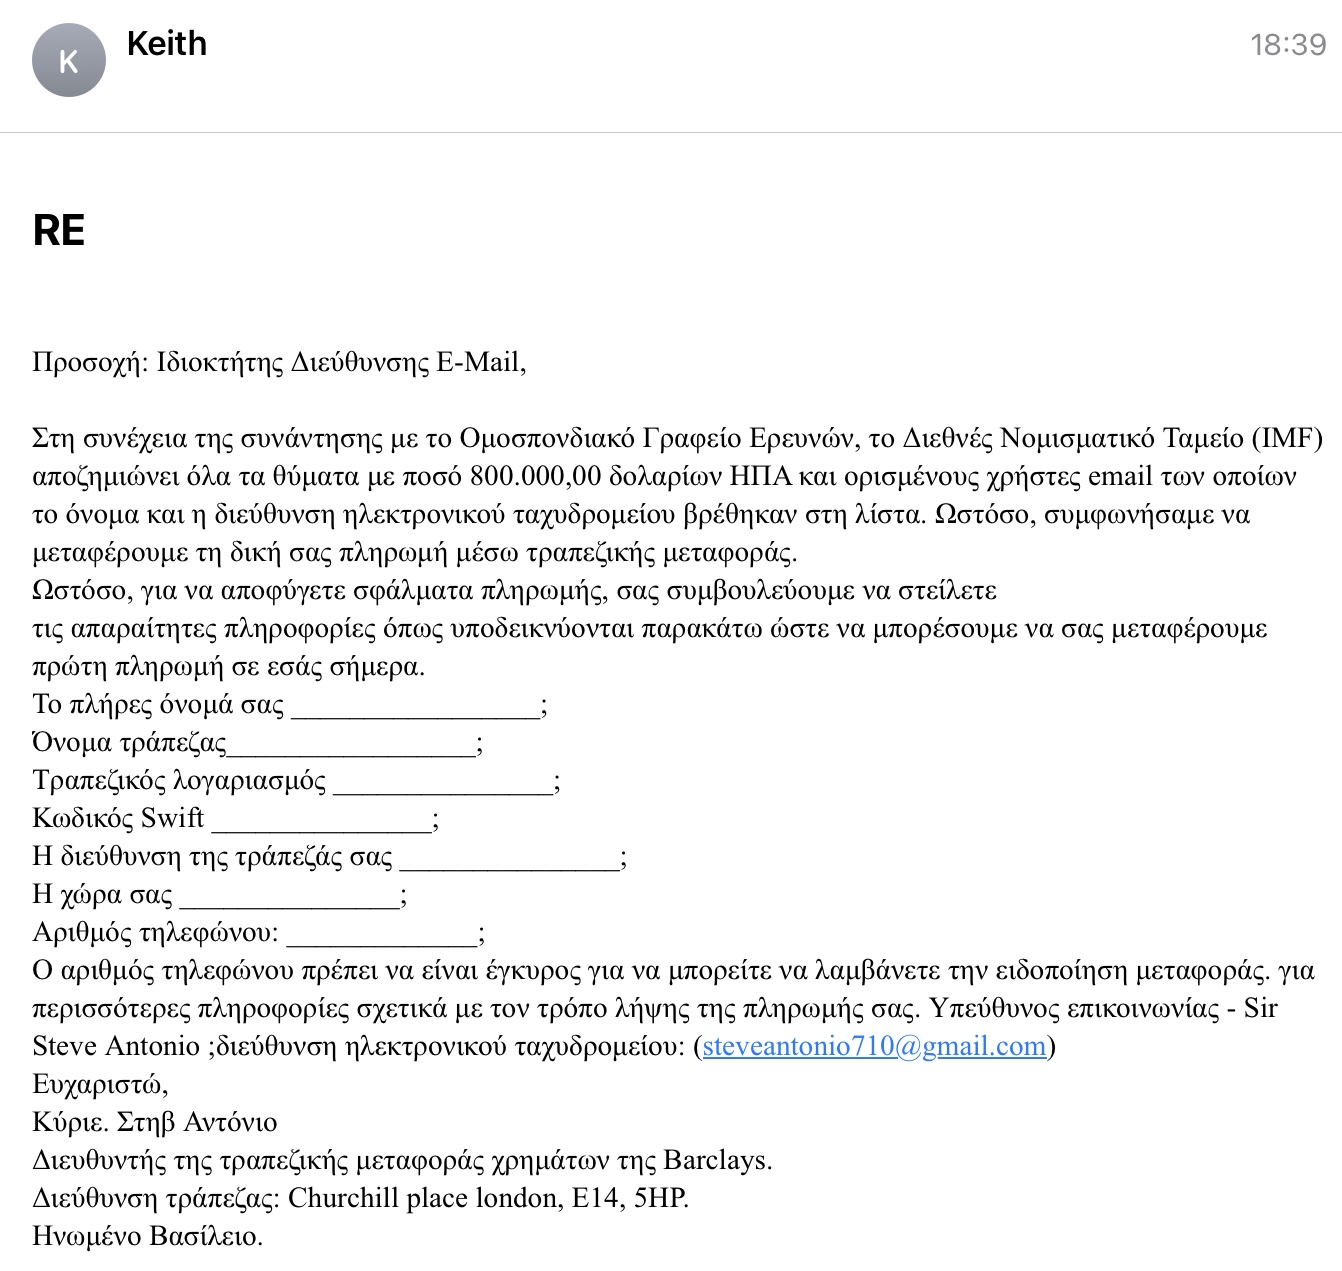
Task: Click the round "K" sender avatar
Action: tap(68, 61)
